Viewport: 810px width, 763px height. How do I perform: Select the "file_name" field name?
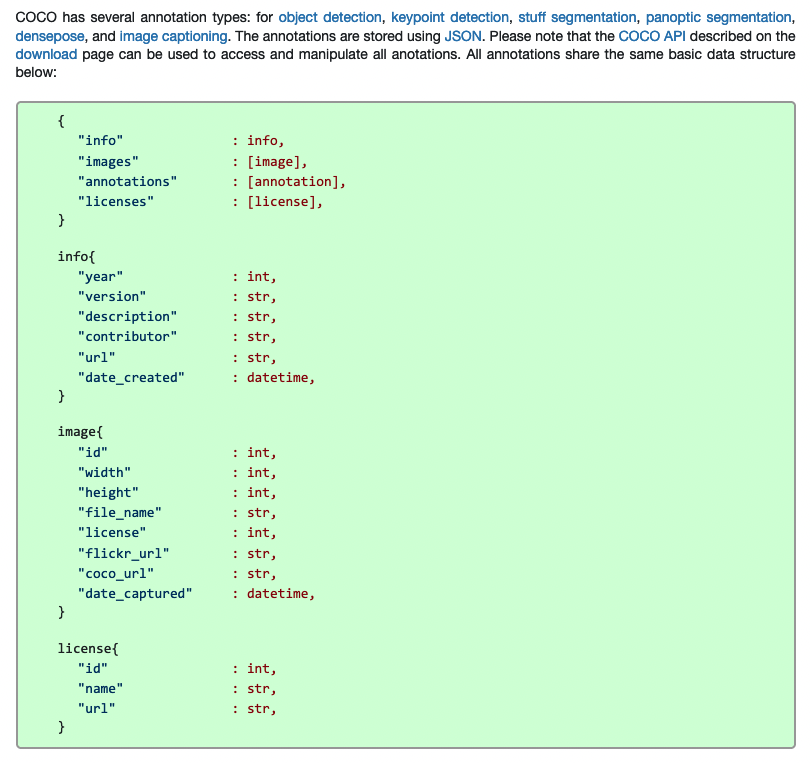click(x=119, y=513)
